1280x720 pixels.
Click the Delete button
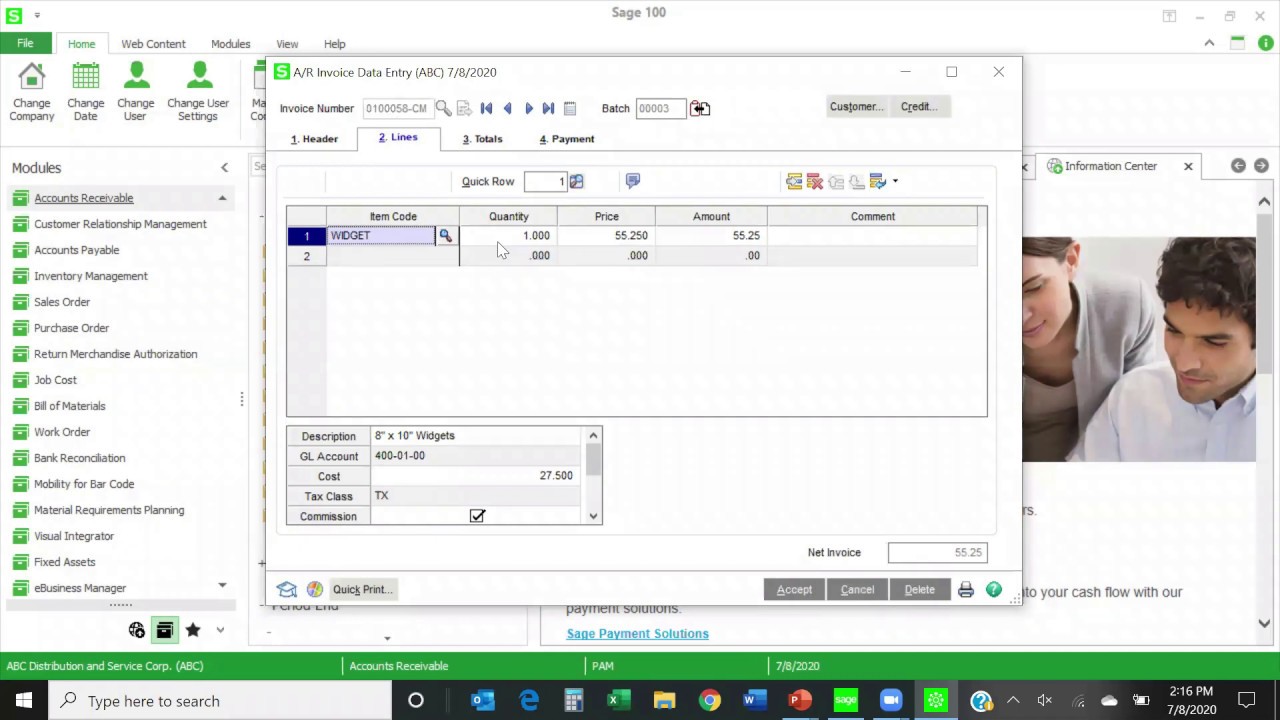pyautogui.click(x=920, y=589)
